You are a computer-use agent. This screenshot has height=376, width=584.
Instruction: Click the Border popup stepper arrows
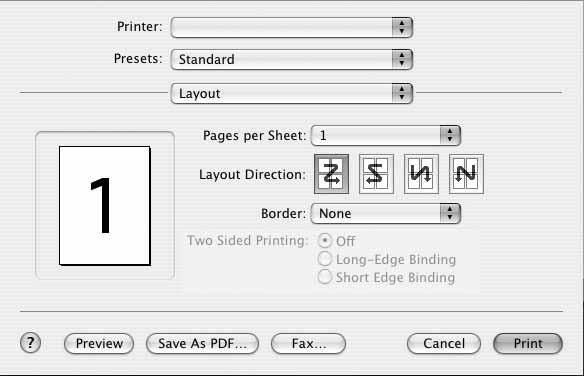click(x=450, y=213)
